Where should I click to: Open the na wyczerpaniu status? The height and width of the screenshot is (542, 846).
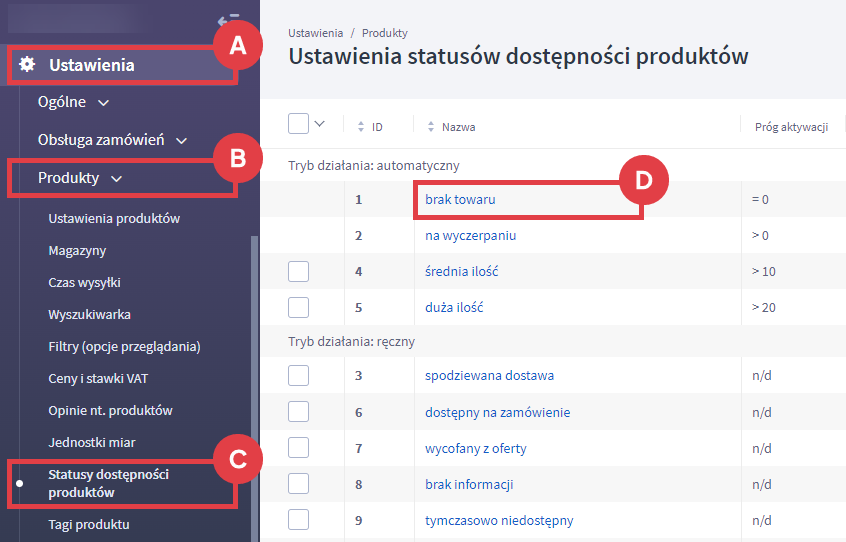(470, 235)
